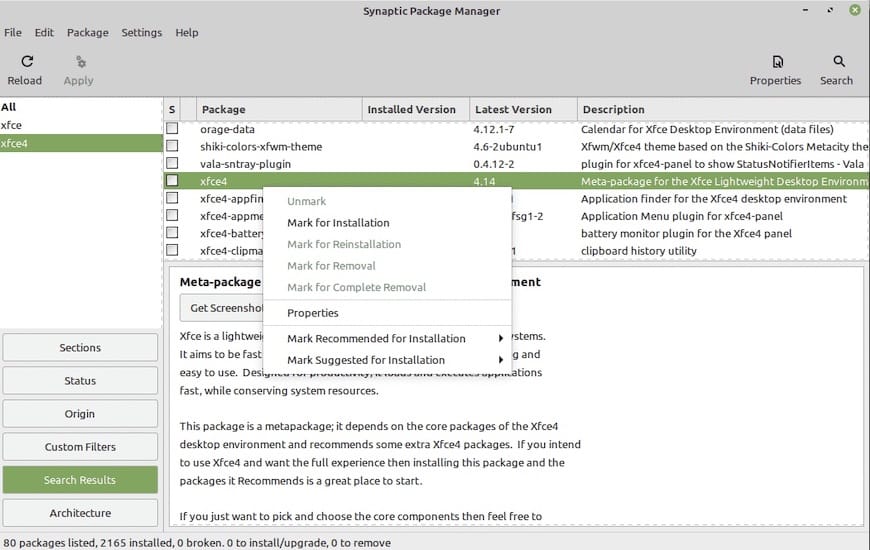Open the Edit menu
This screenshot has width=870, height=550.
coord(44,32)
